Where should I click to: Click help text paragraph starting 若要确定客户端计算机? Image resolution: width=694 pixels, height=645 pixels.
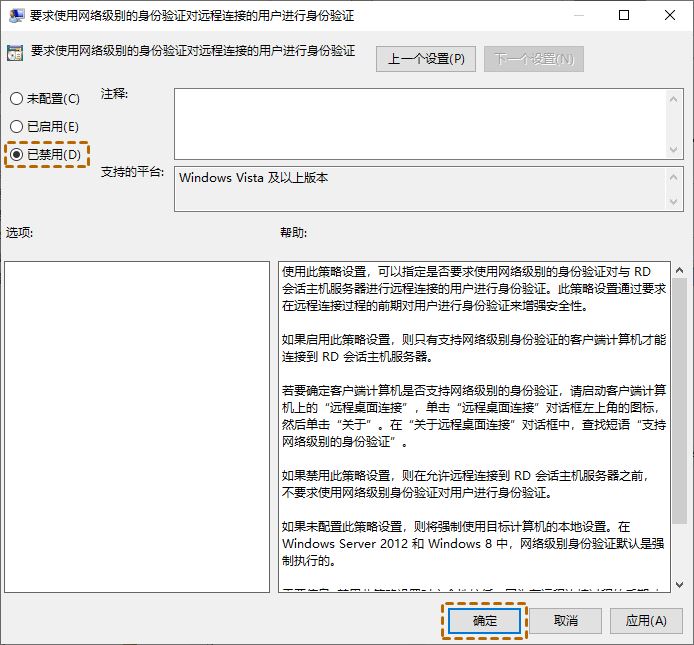[474, 416]
